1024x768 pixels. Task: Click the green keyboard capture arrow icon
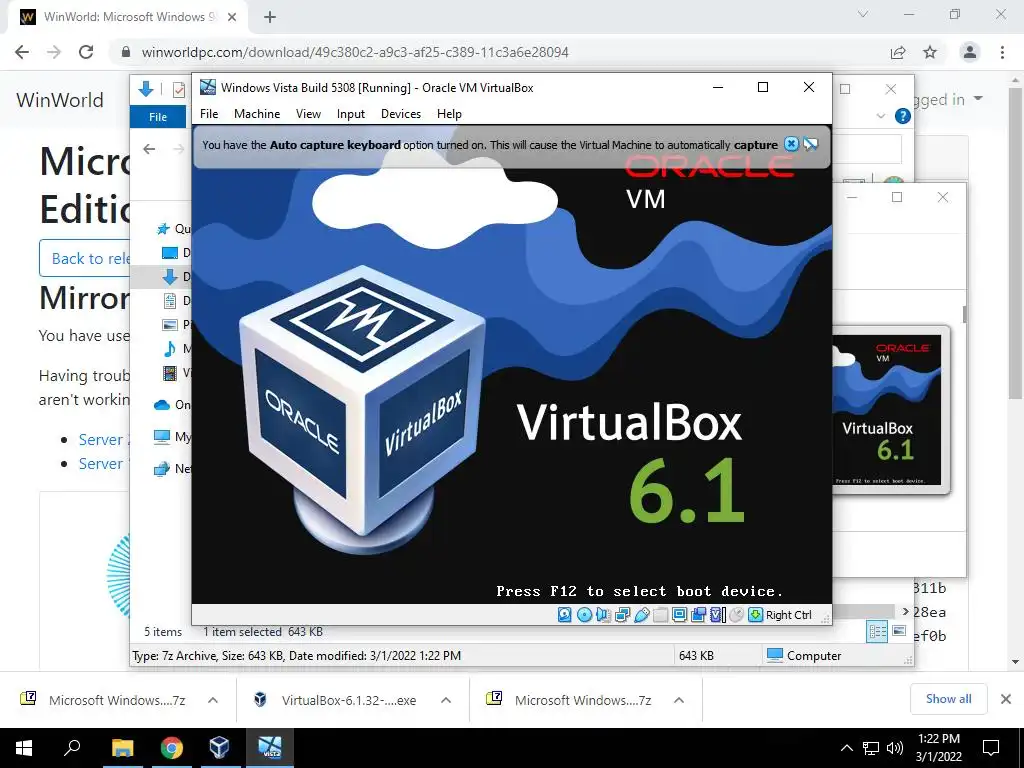tap(755, 615)
